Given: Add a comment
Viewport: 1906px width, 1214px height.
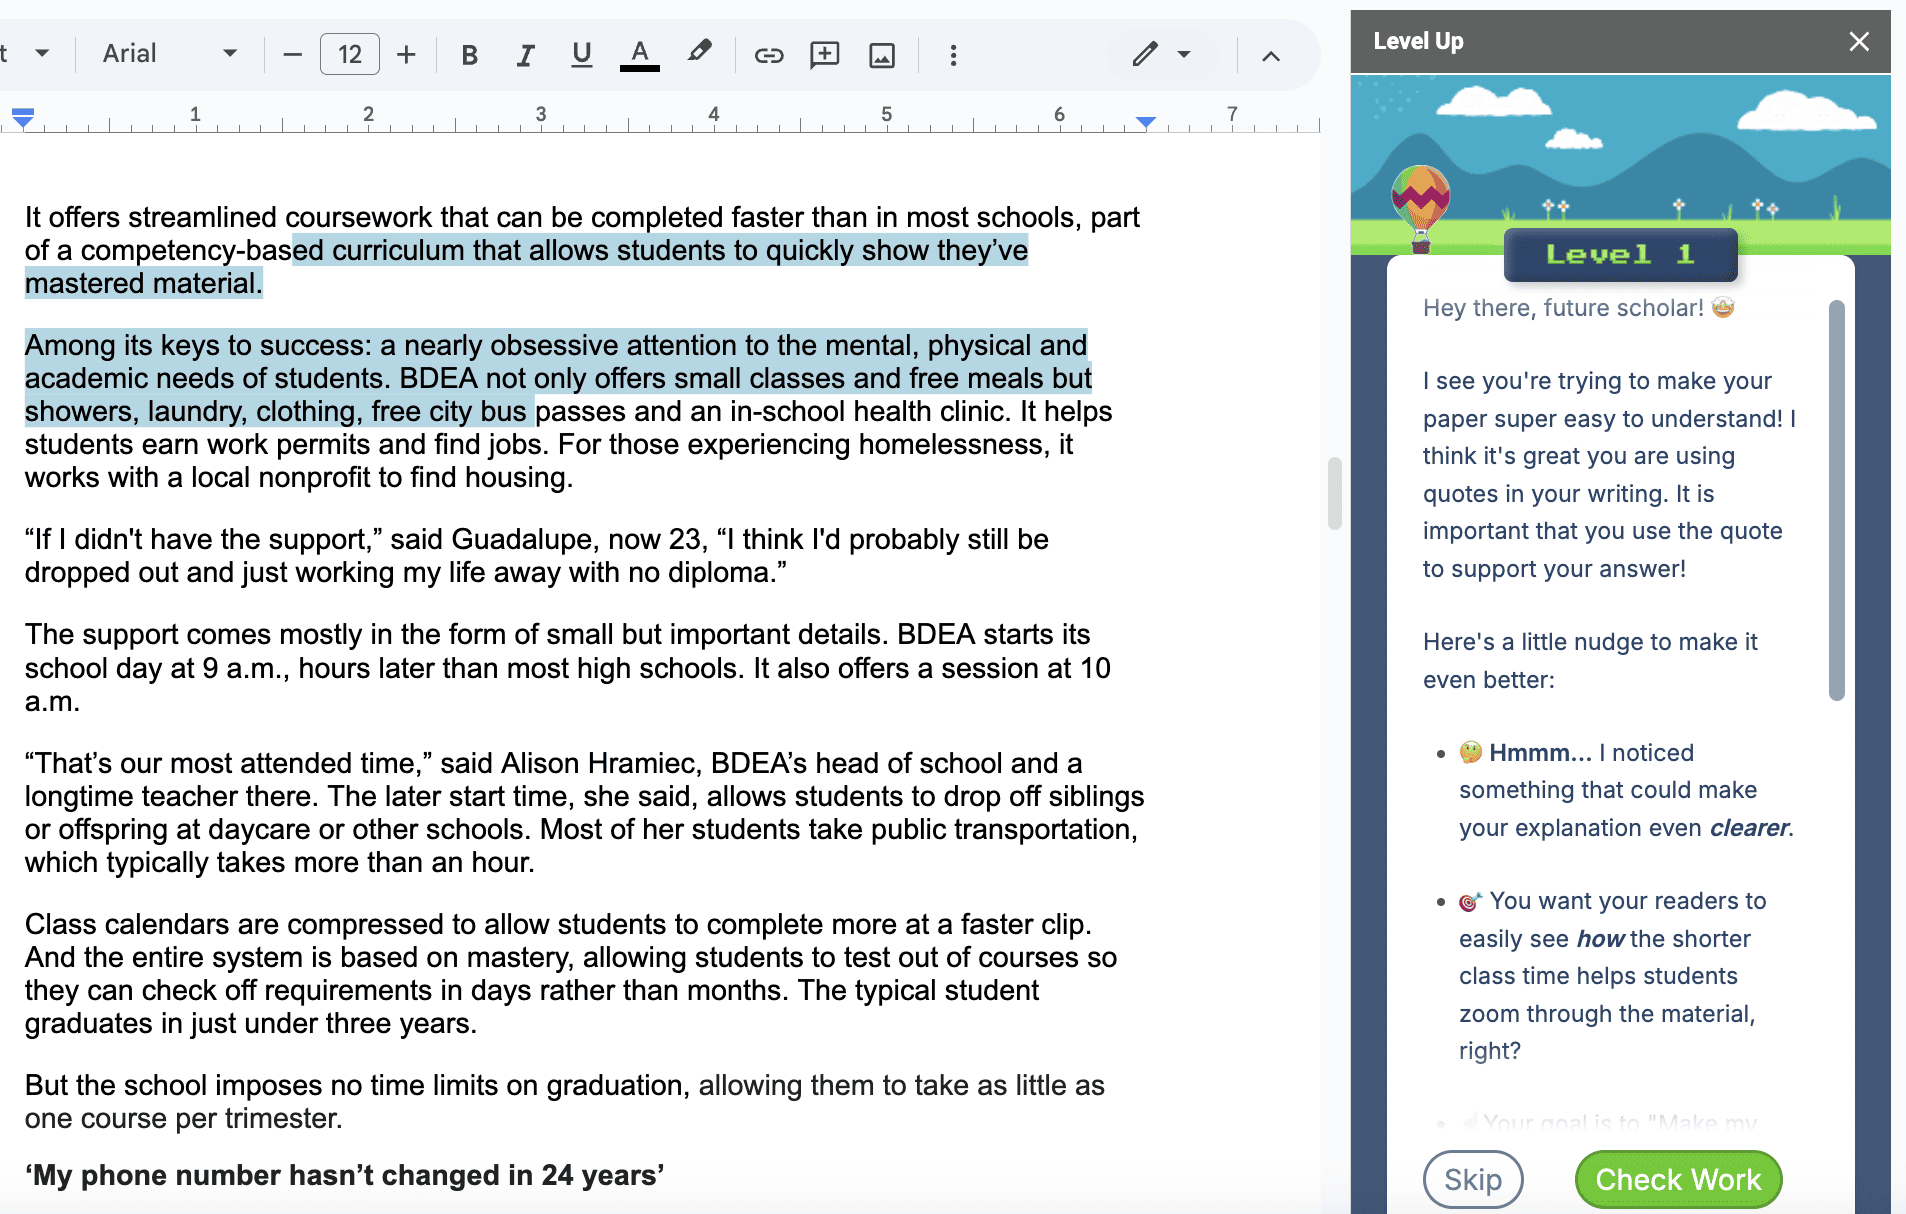Looking at the screenshot, I should click(x=824, y=55).
